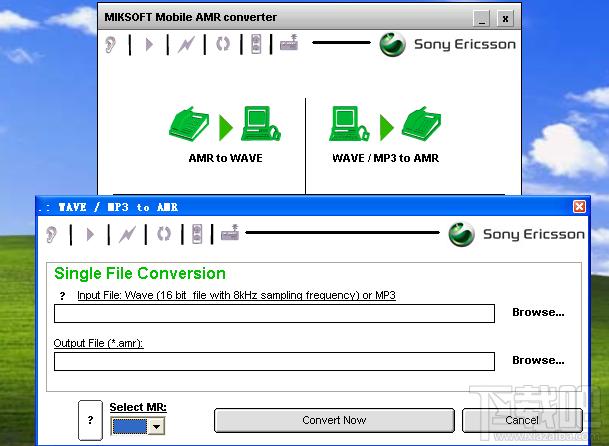Click the mobile phone icon in main converter toolbar
Viewport: 609px width, 446px height.
[256, 44]
